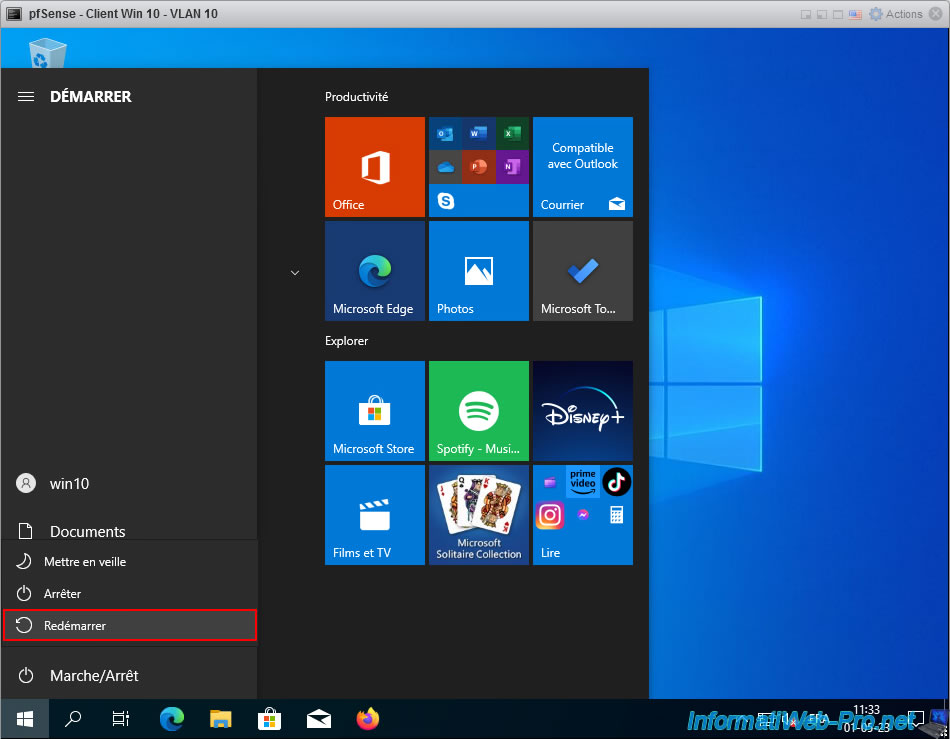
Task: Launch the Microsoft Edge tile
Action: click(374, 271)
